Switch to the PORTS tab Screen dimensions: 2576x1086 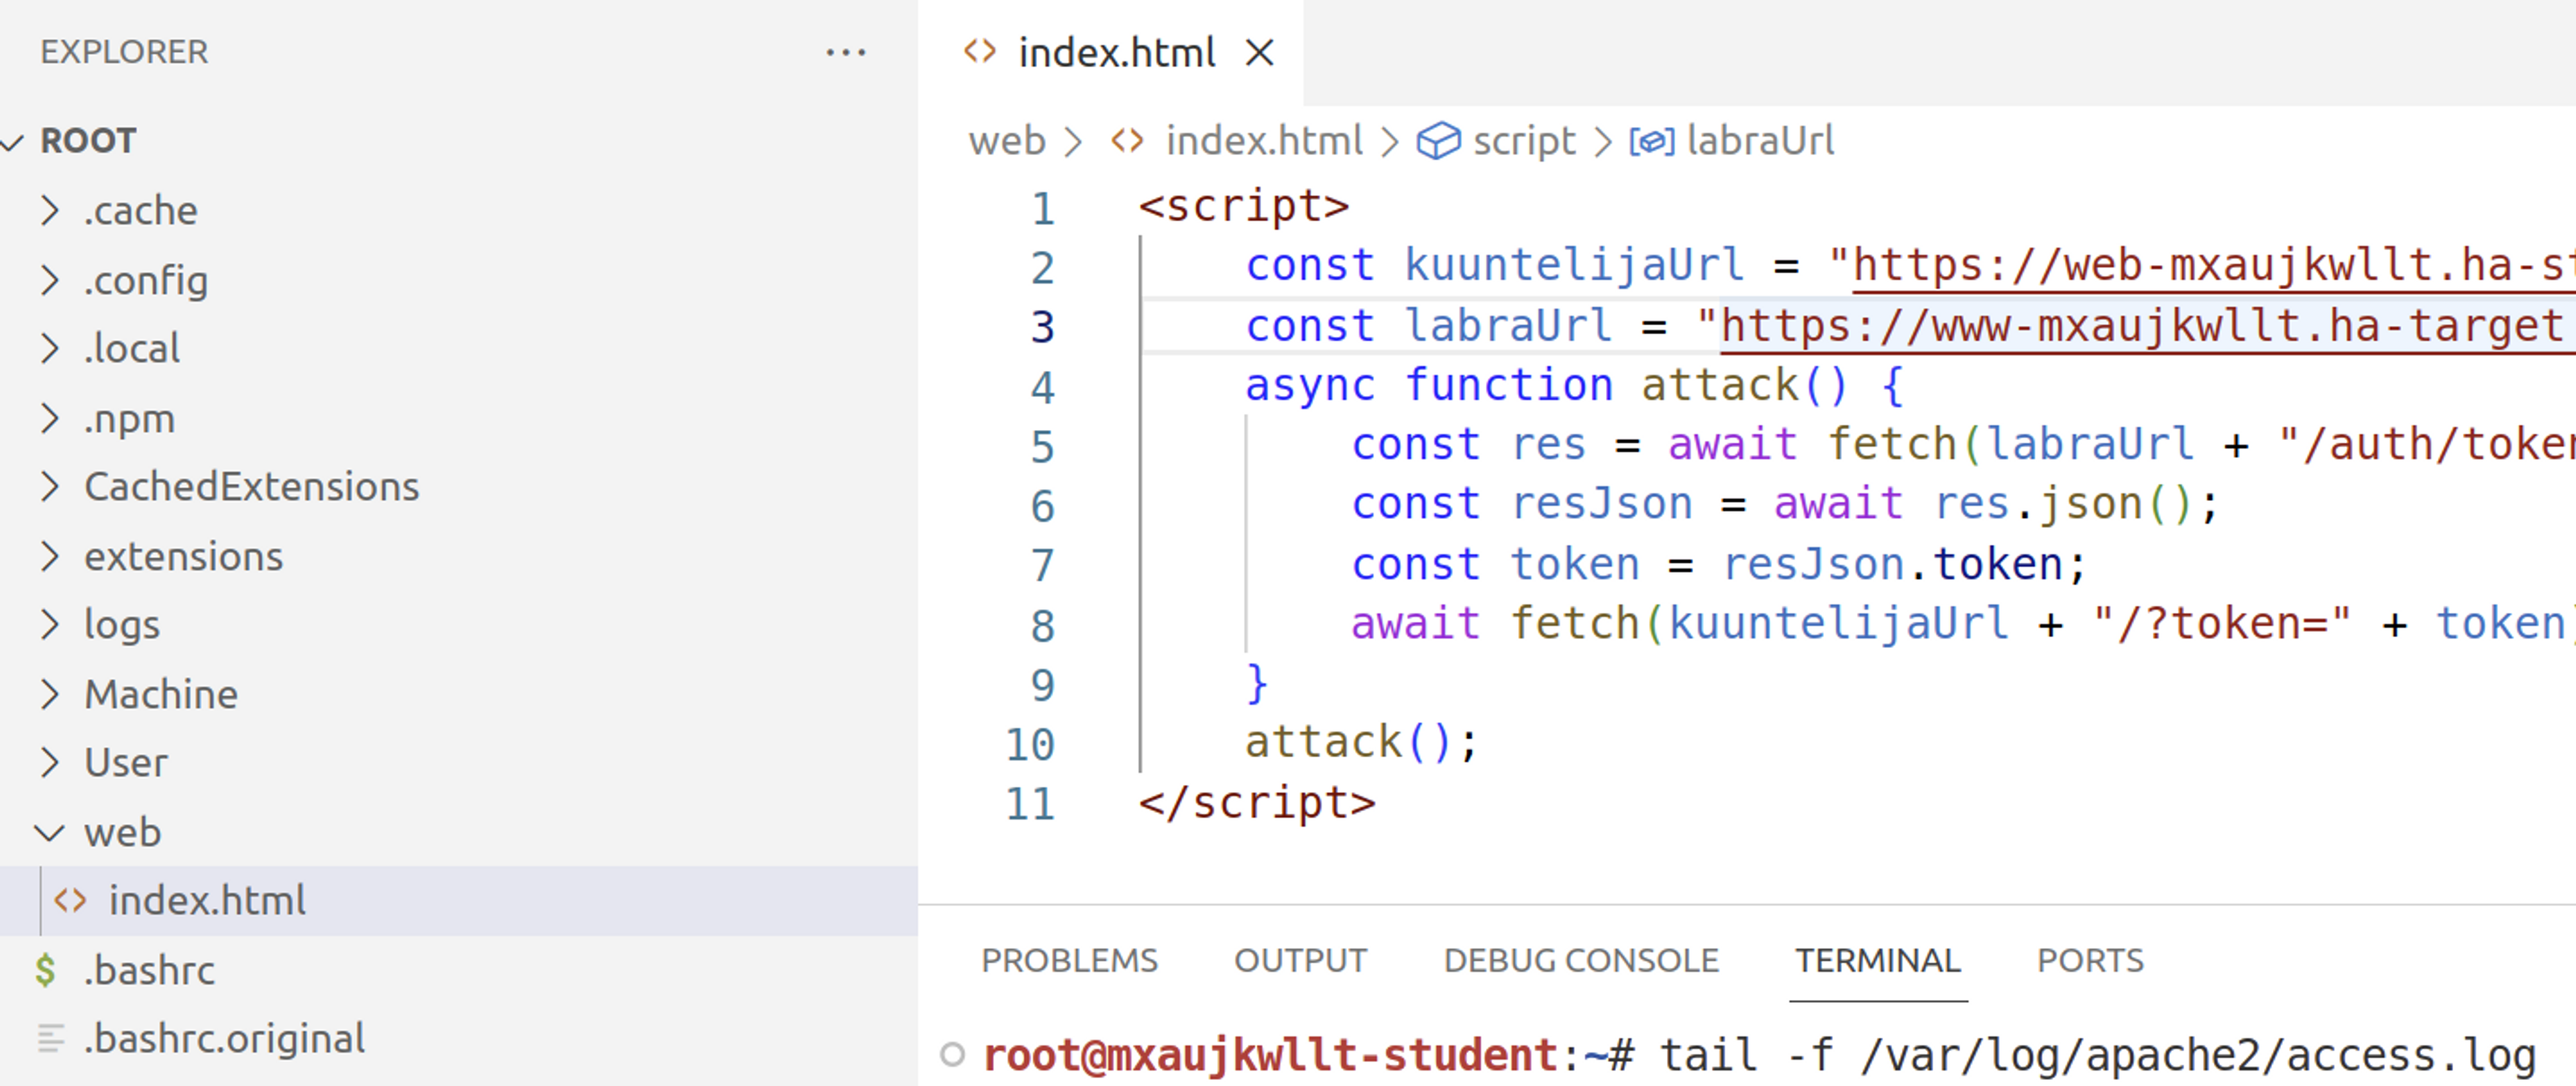(2089, 960)
